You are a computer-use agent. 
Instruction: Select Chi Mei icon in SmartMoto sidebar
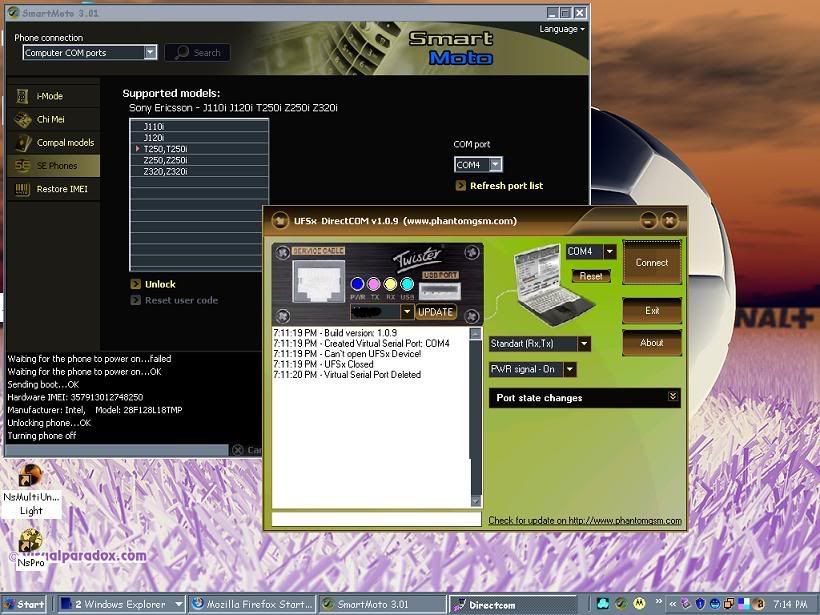(x=22, y=120)
